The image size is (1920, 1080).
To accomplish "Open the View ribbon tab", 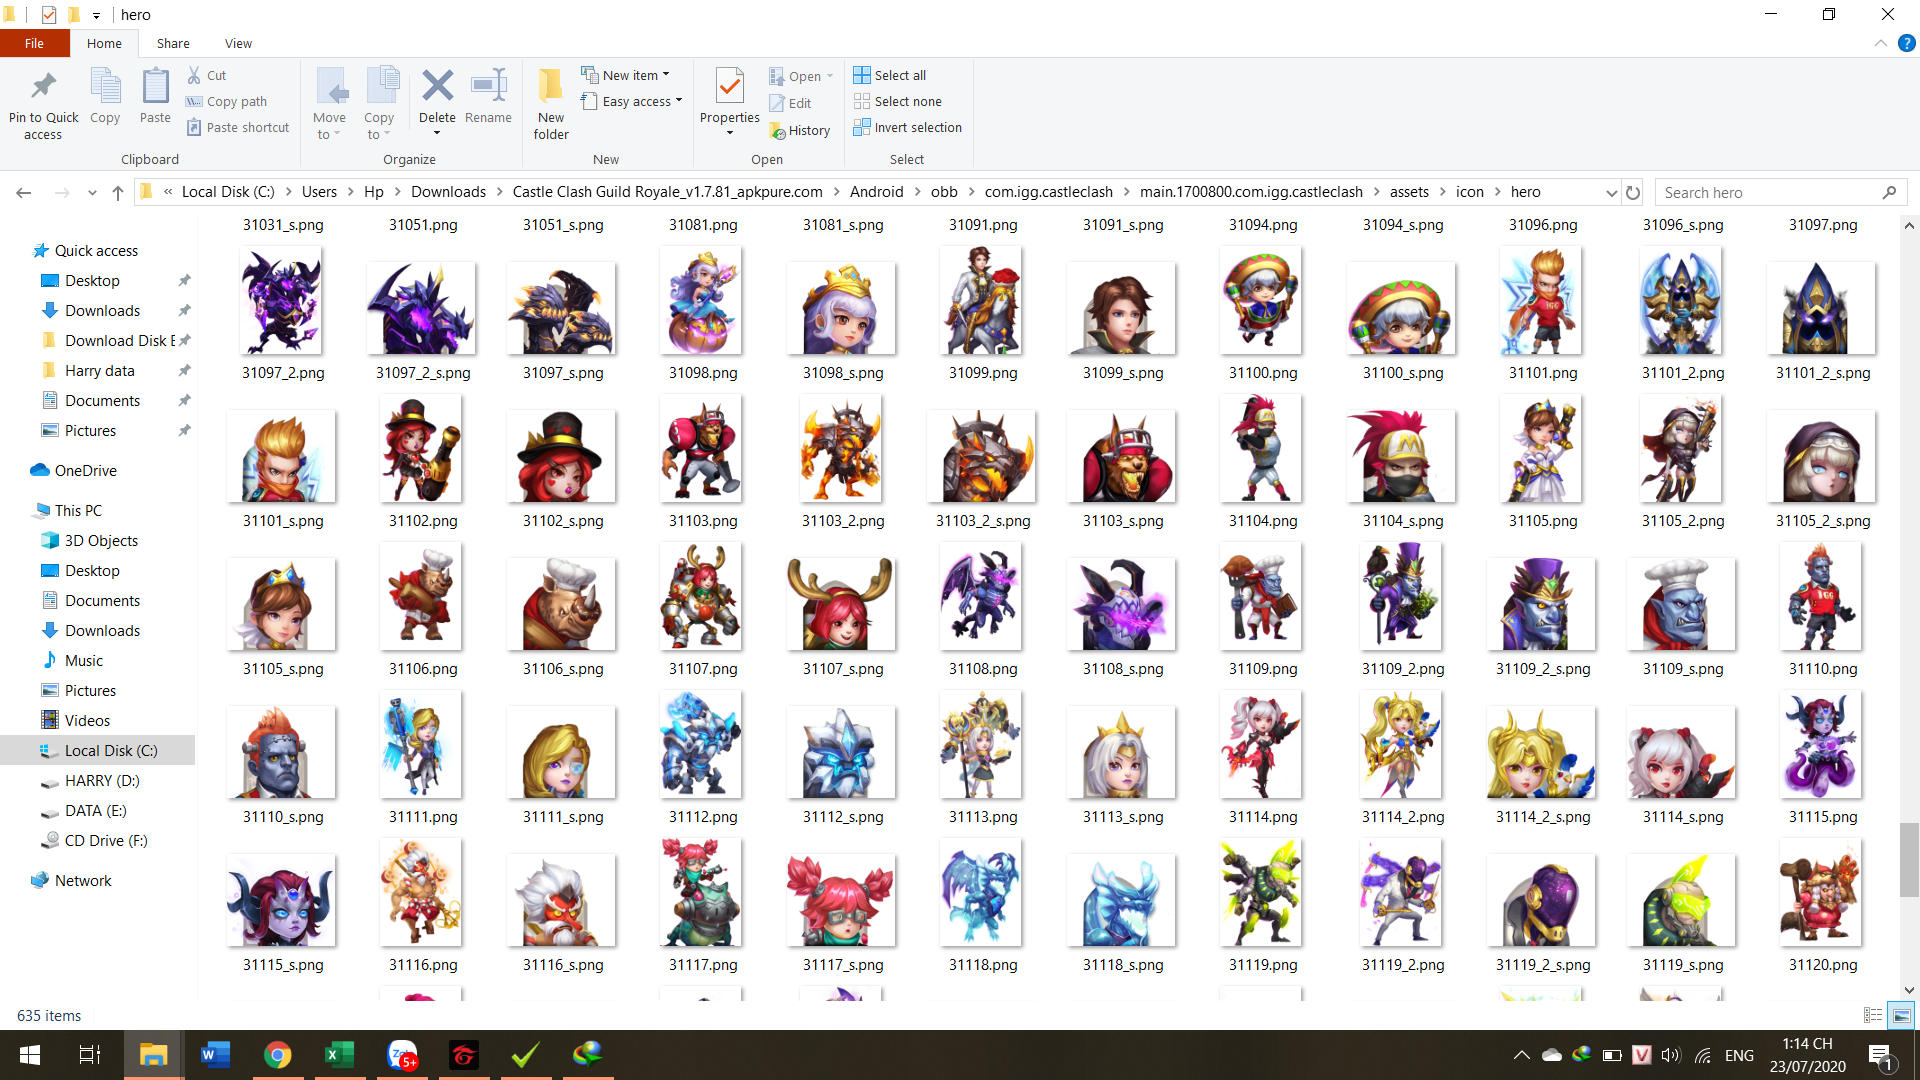I will click(238, 44).
